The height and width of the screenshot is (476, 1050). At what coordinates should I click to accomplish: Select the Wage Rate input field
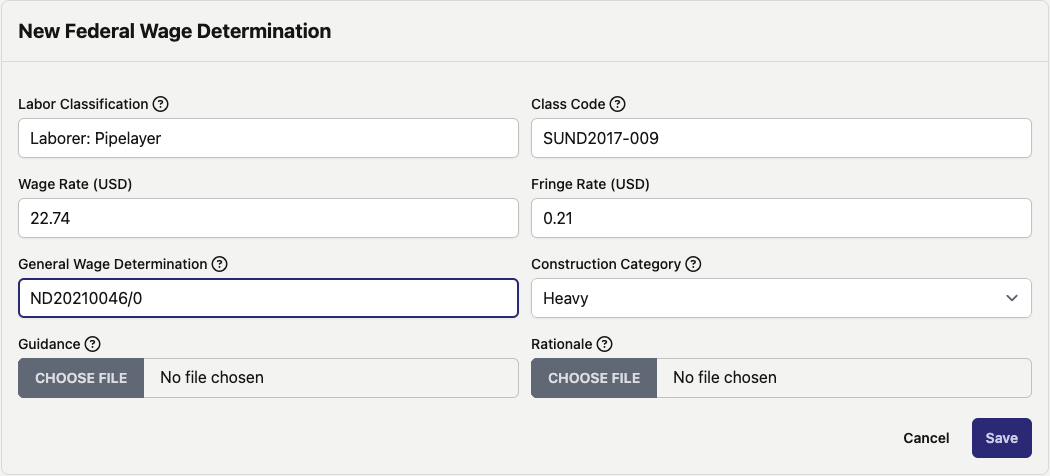tap(268, 218)
